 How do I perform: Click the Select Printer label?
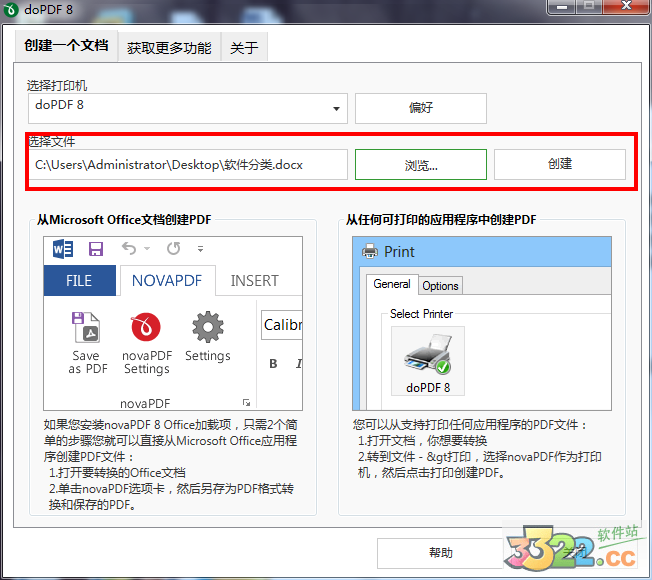coord(421,314)
